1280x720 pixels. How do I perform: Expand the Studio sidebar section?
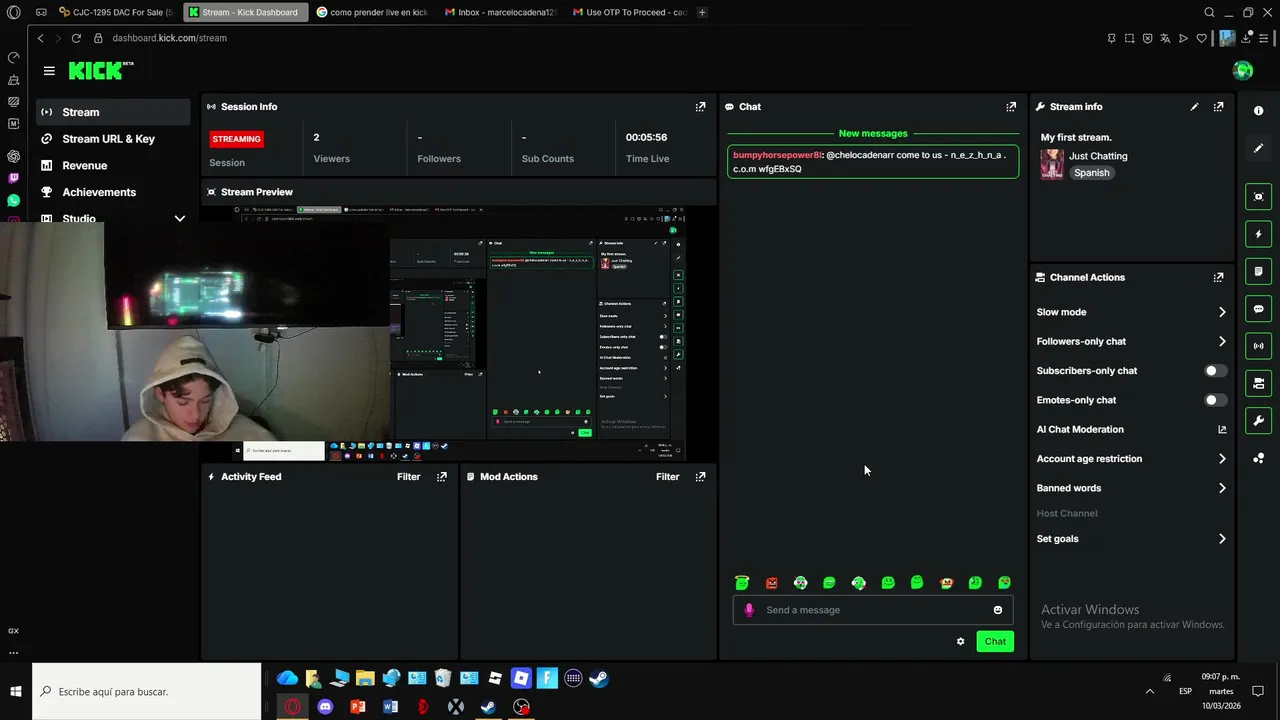[x=180, y=219]
